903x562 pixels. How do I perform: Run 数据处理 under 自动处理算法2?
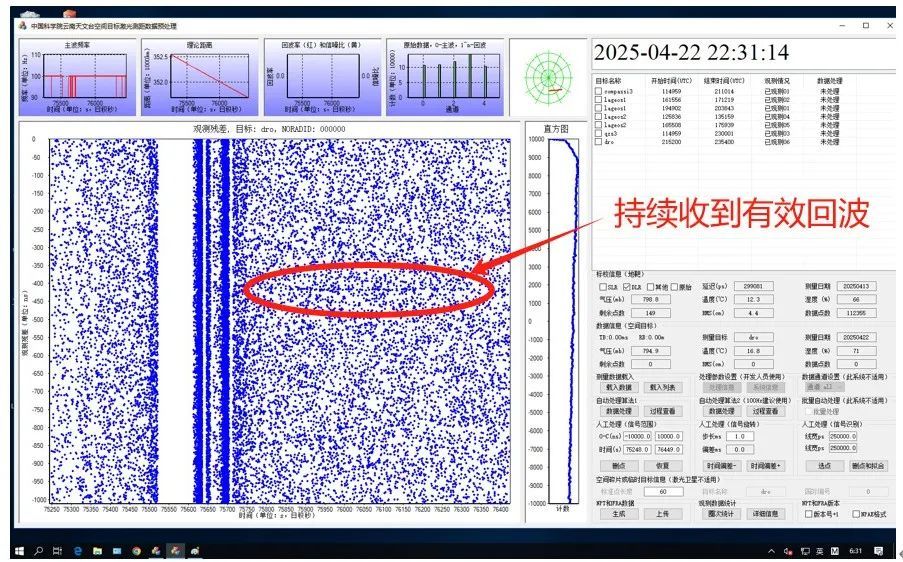tap(722, 411)
